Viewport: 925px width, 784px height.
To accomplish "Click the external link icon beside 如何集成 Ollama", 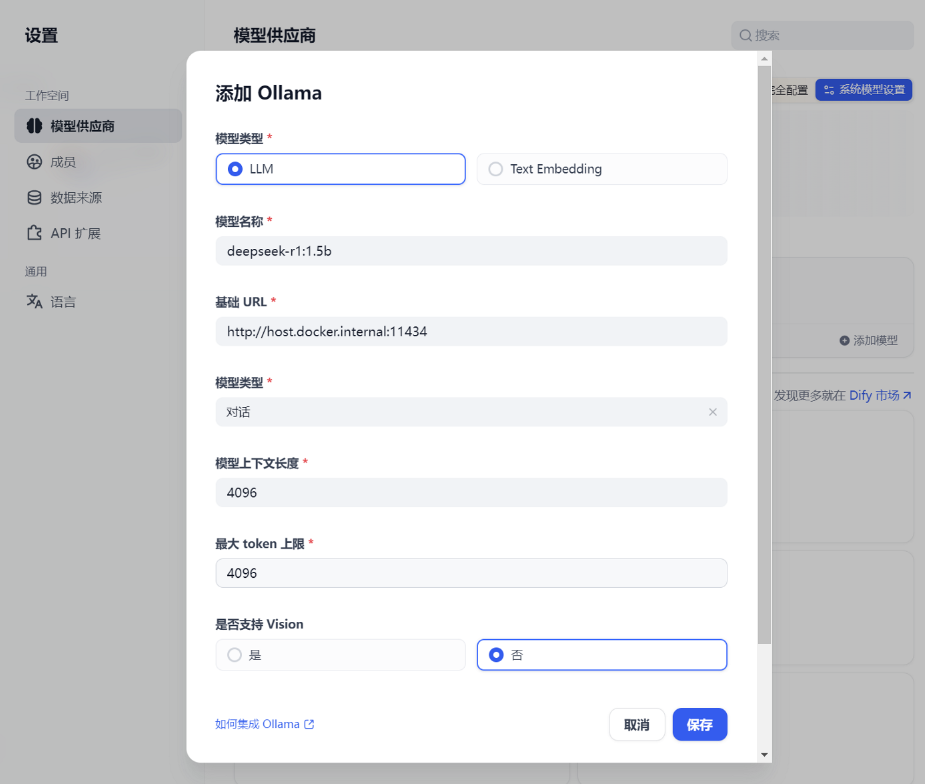I will (309, 724).
